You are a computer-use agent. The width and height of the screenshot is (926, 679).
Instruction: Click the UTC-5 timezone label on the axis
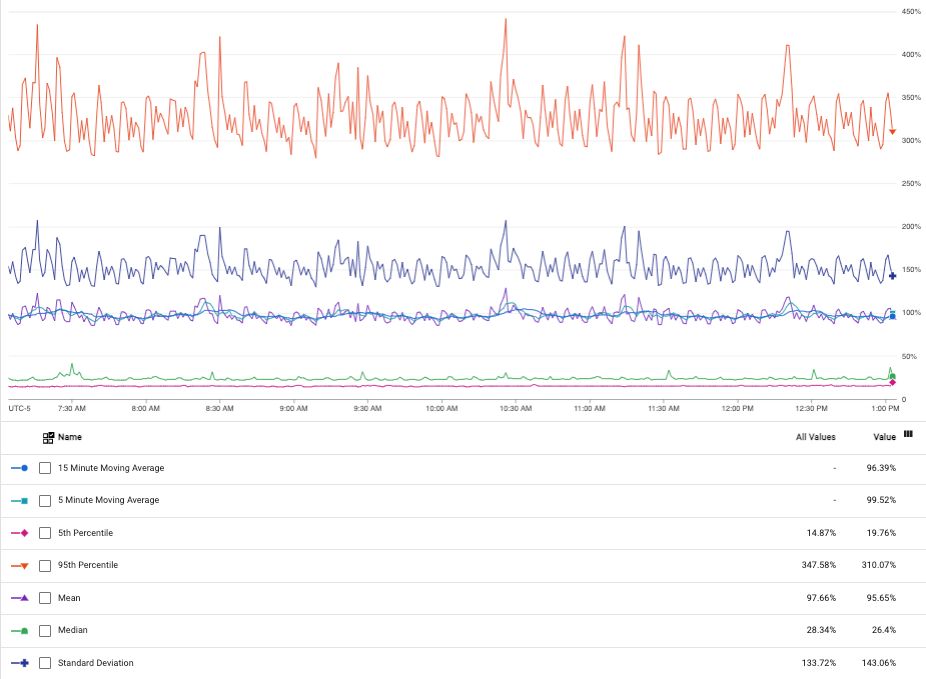coord(18,408)
